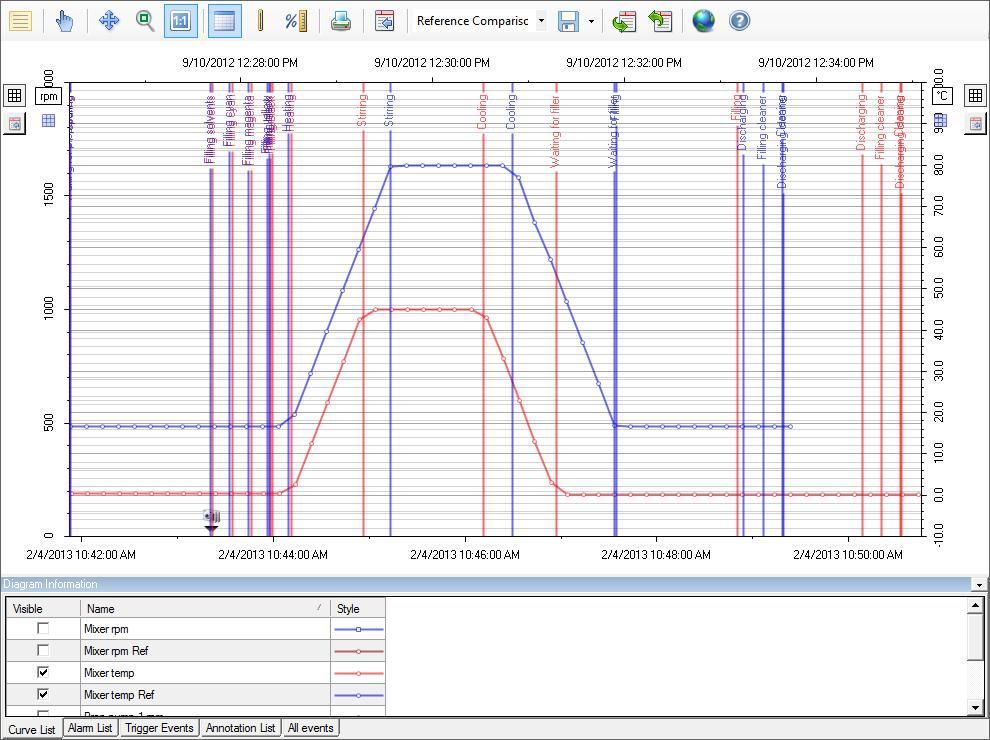
Task: Select the Mixer rpm Ref row name
Action: [116, 651]
